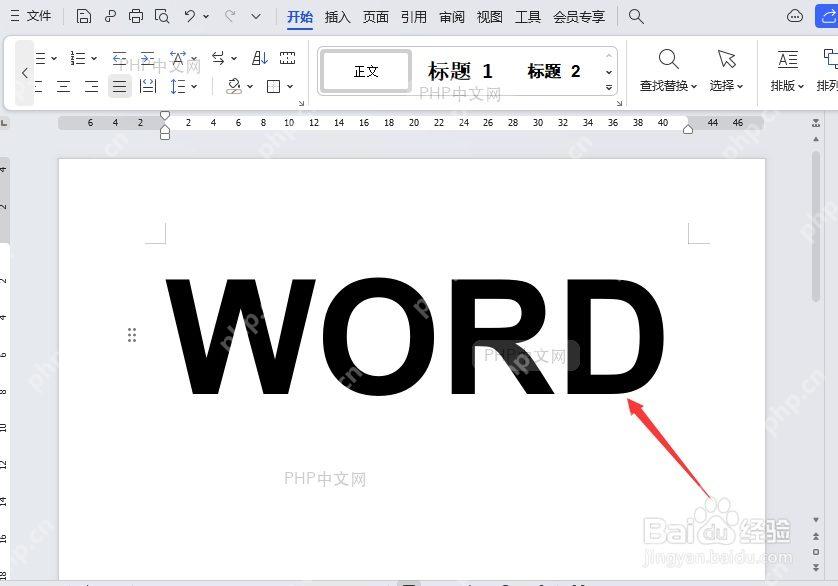Show next row of the styles gallery
The width and height of the screenshot is (838, 586).
(609, 72)
